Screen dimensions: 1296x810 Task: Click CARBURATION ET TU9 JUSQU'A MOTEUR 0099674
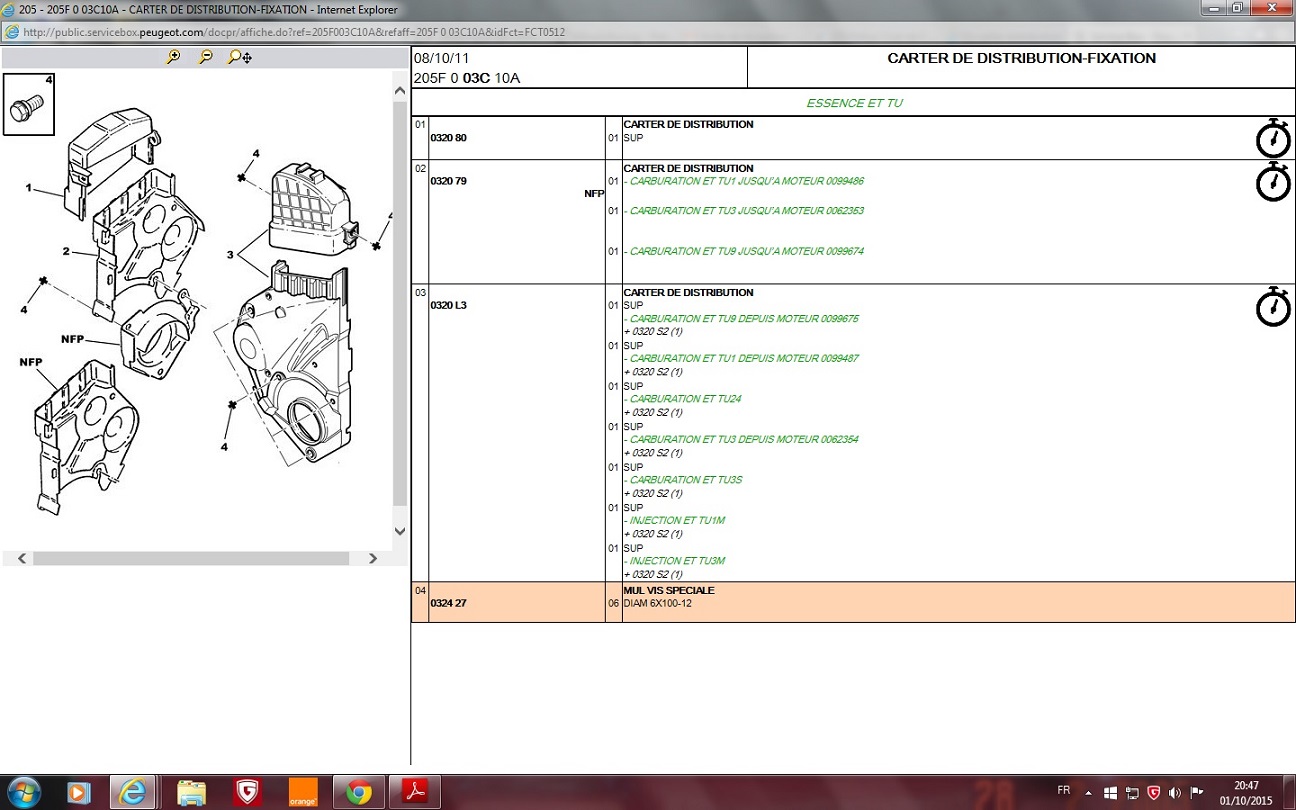coord(744,252)
